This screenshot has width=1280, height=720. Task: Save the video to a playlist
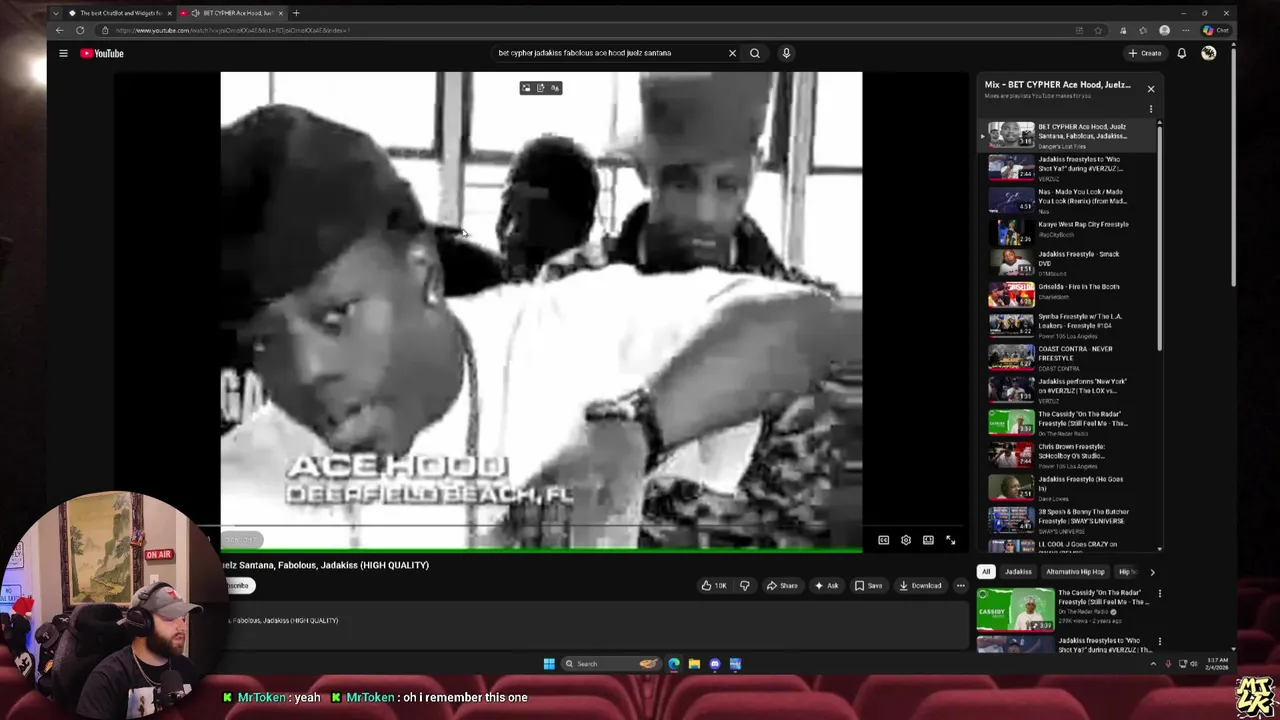point(868,585)
